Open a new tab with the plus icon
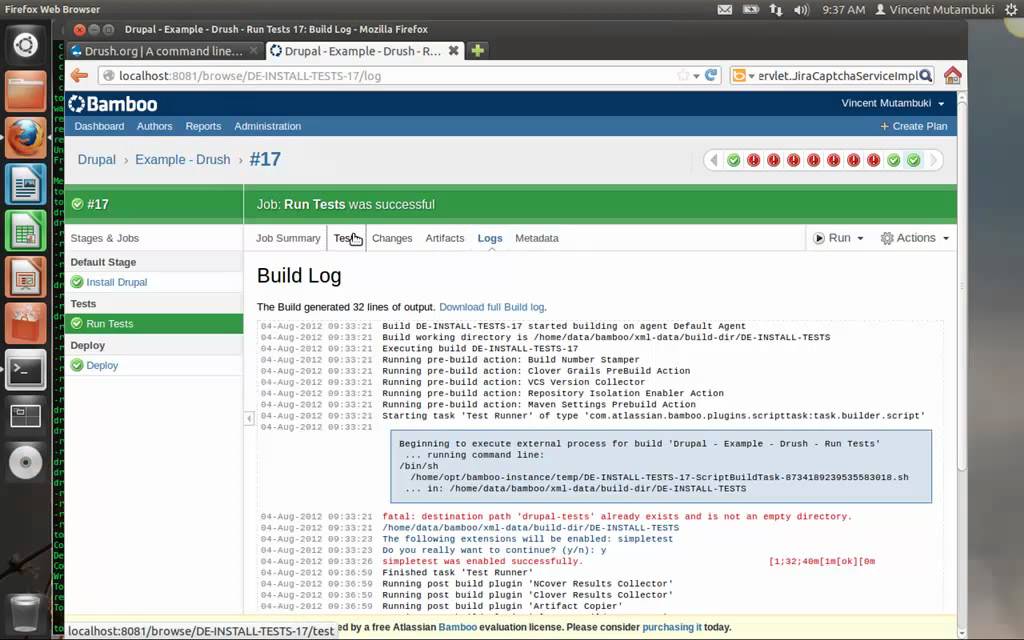The width and height of the screenshot is (1024, 640). (477, 51)
